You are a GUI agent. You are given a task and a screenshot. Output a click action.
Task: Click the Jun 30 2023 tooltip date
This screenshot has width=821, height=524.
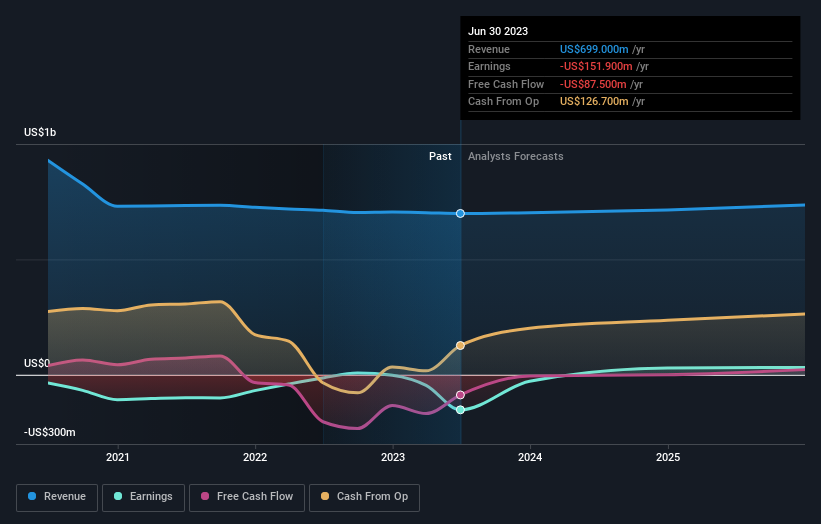coord(498,31)
